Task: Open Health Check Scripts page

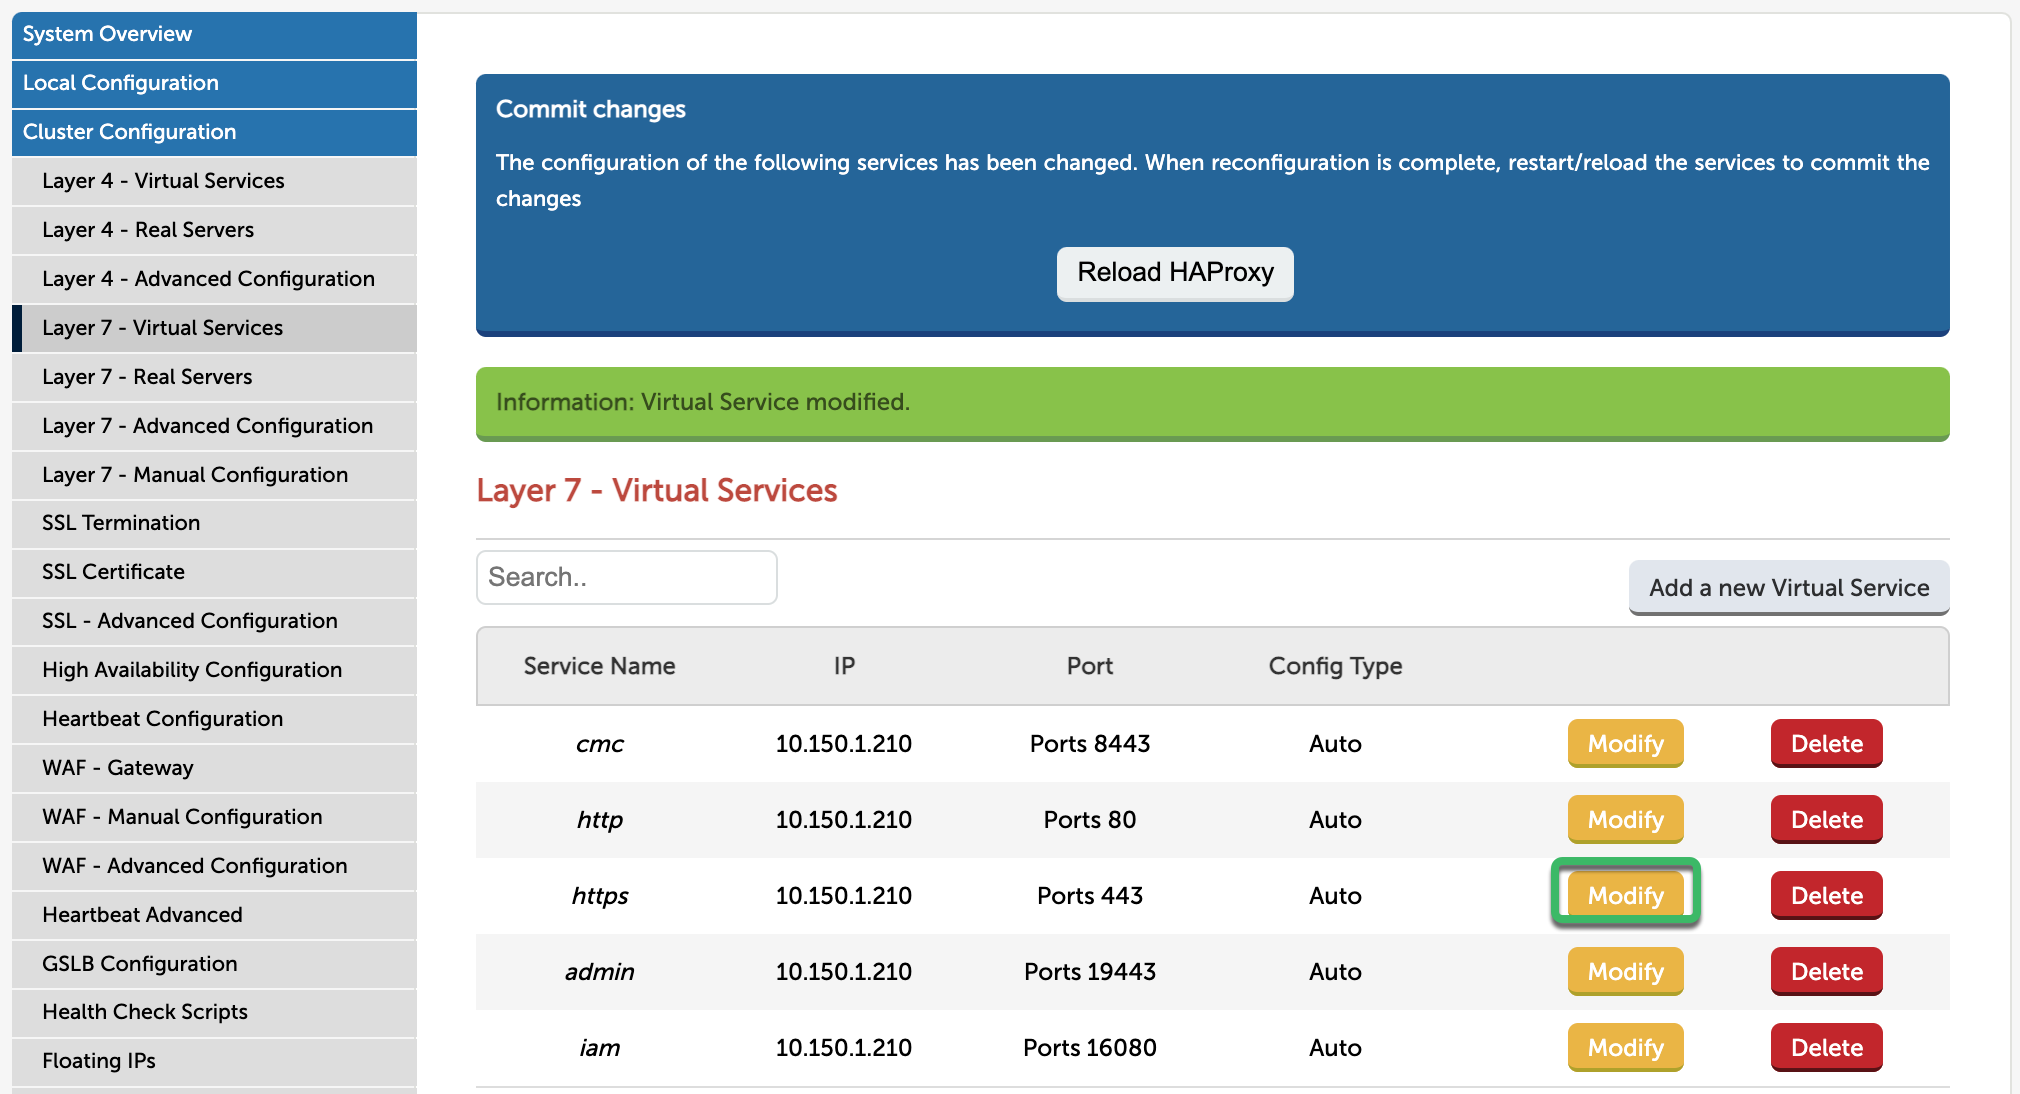Action: [214, 1012]
